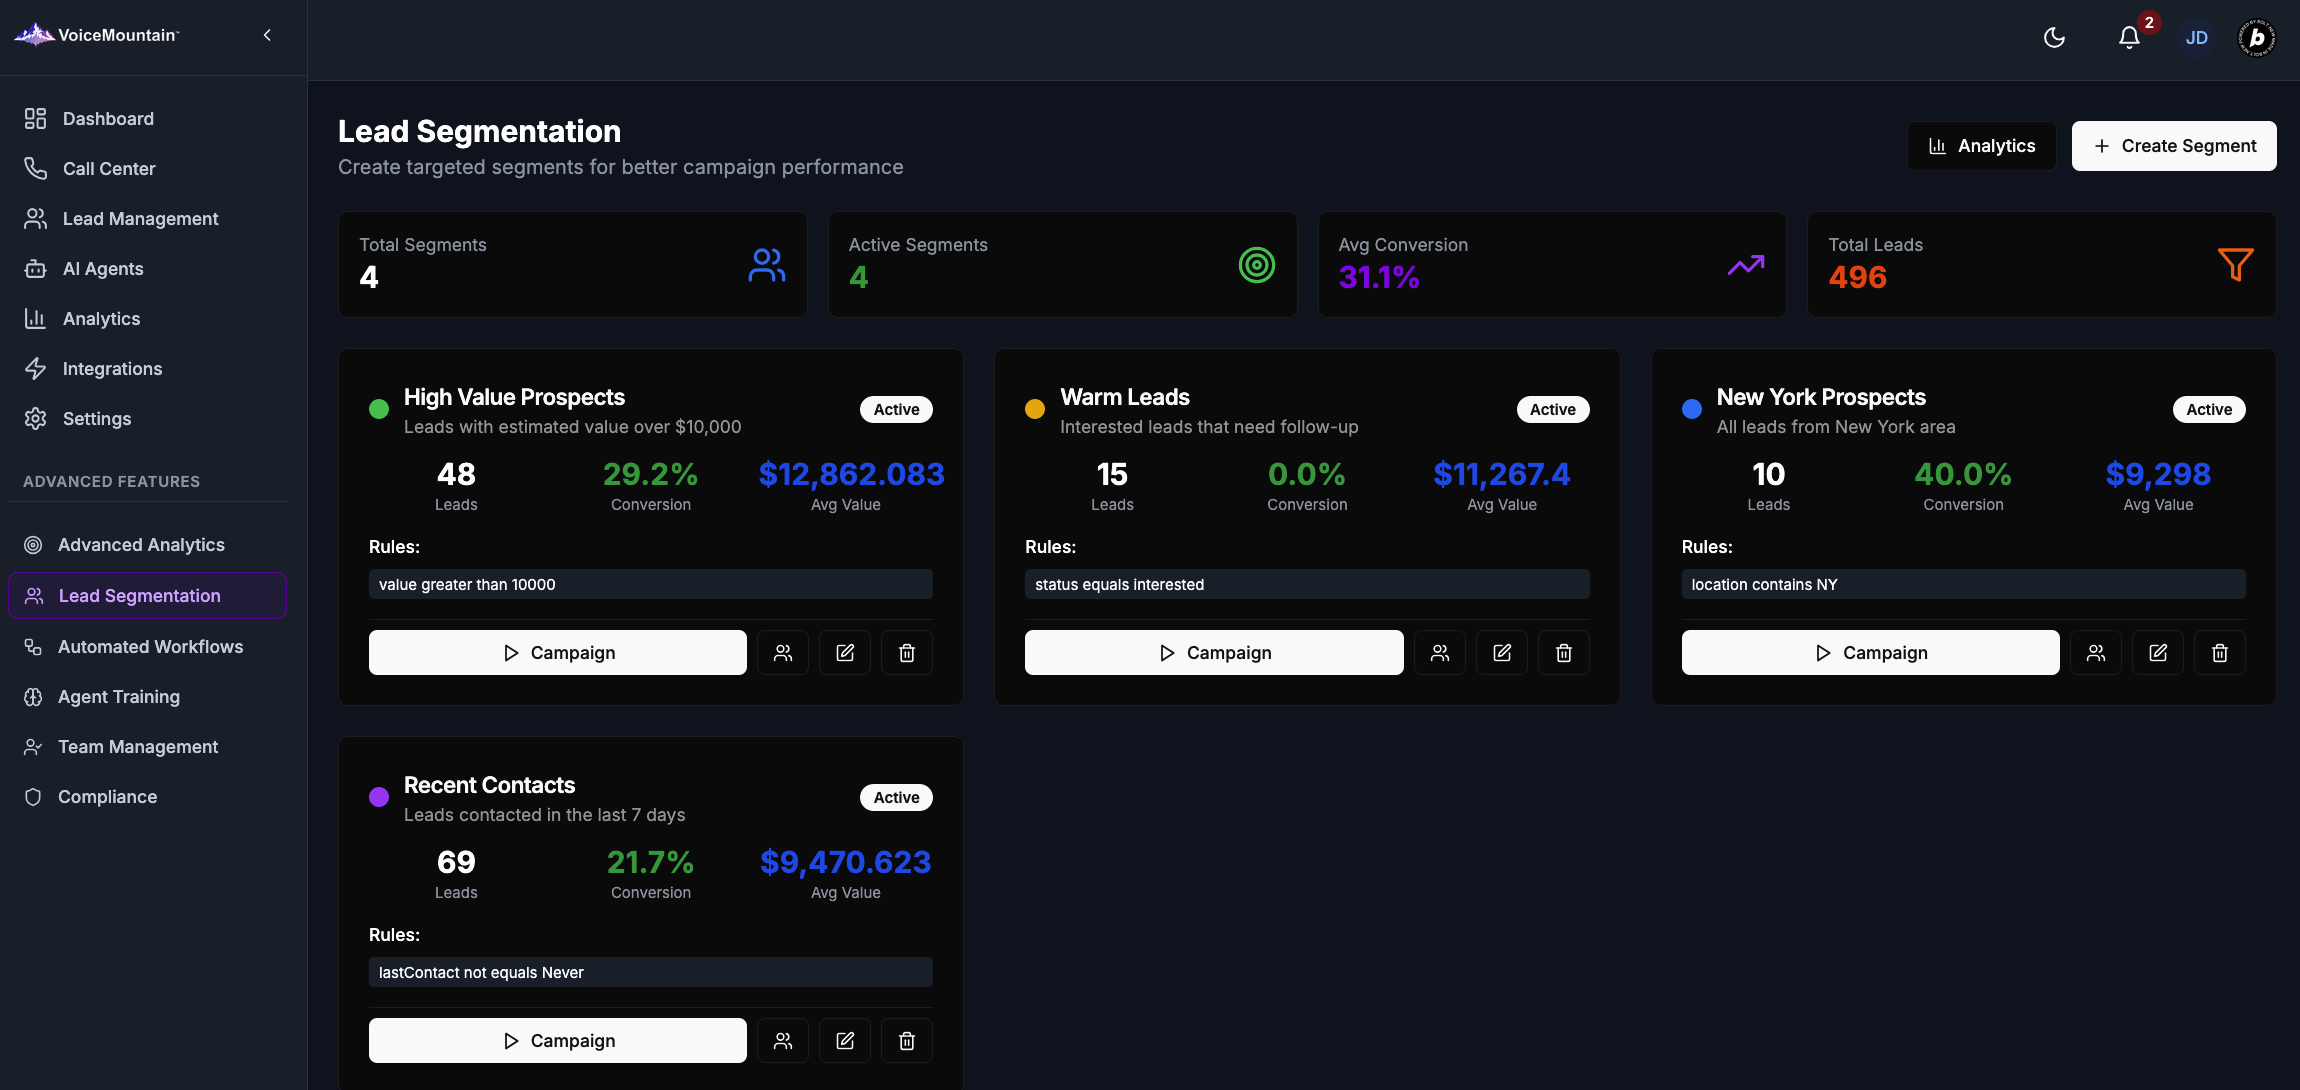The width and height of the screenshot is (2300, 1090).
Task: Open Advanced Analytics from sidebar
Action: click(141, 545)
